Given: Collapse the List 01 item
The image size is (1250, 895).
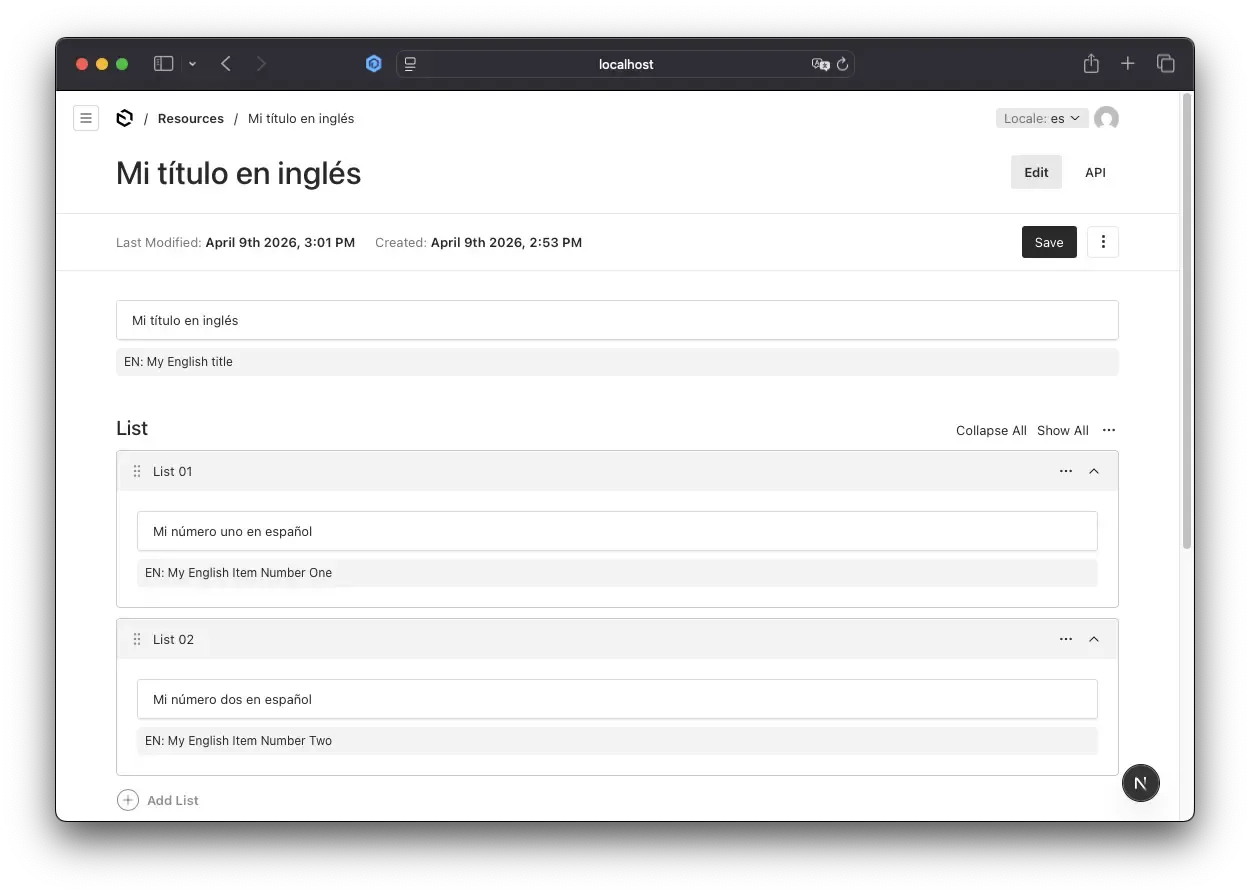Looking at the screenshot, I should pos(1094,471).
